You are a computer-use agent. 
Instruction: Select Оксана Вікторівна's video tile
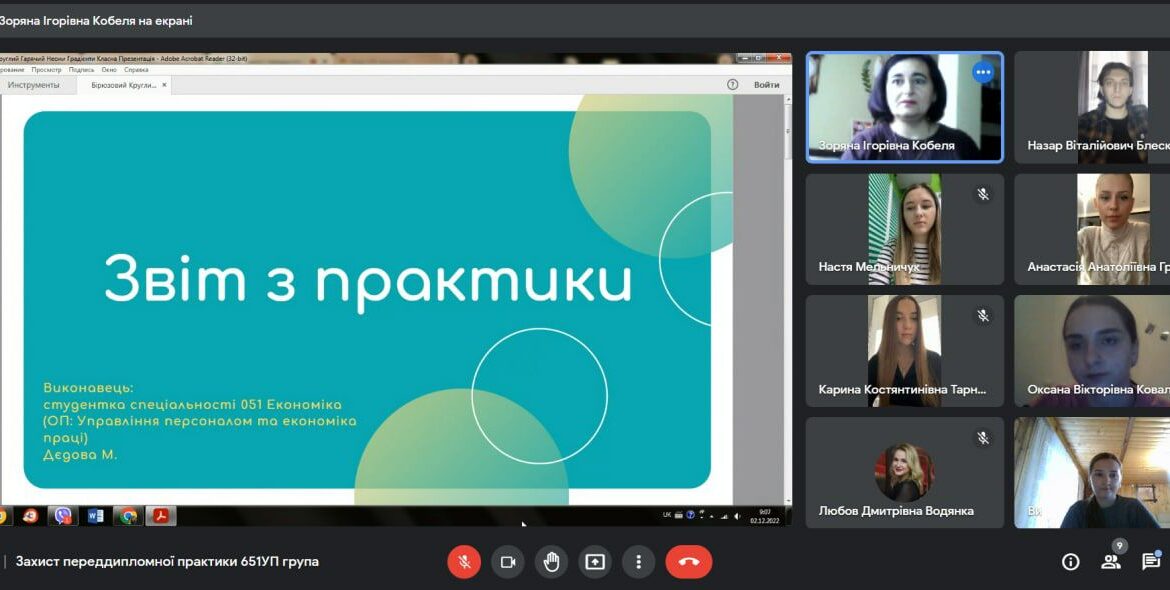[x=1092, y=351]
